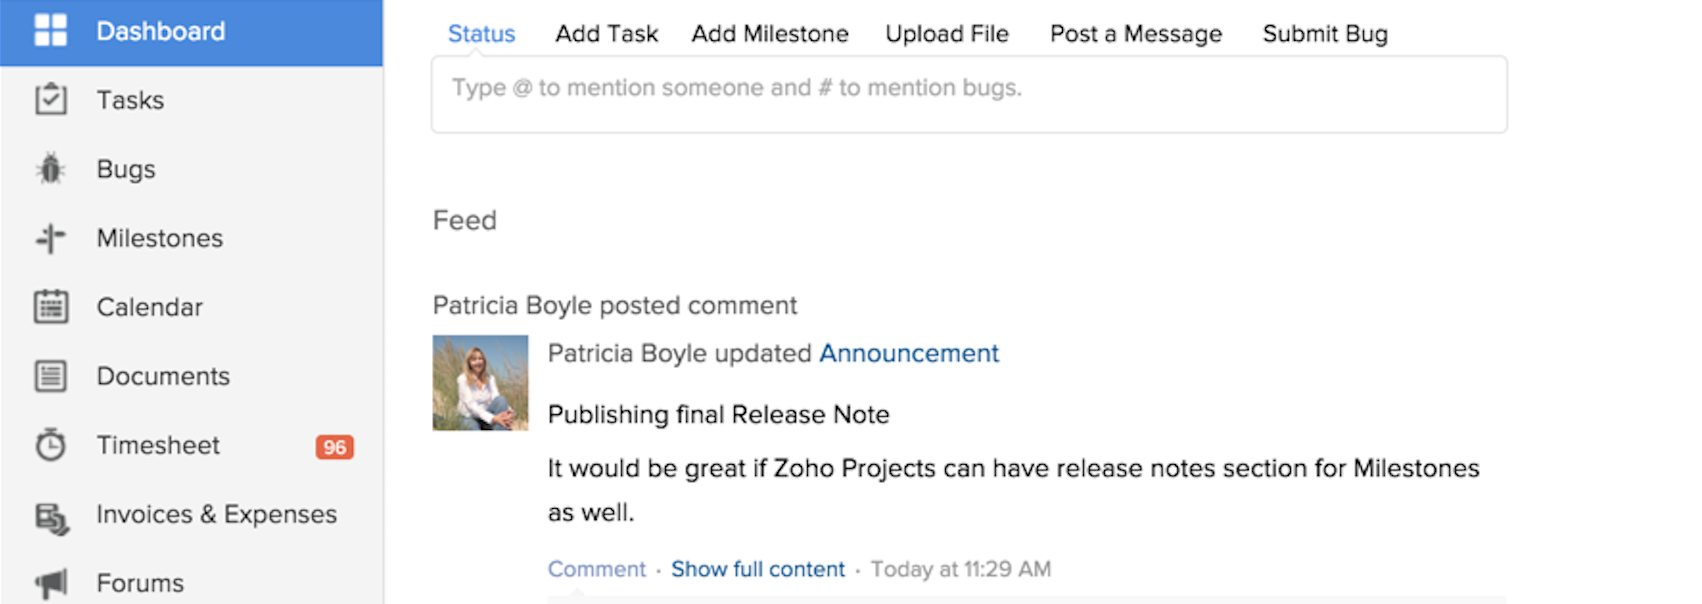1702x604 pixels.
Task: Open Milestones from the sidebar
Action: coord(159,238)
